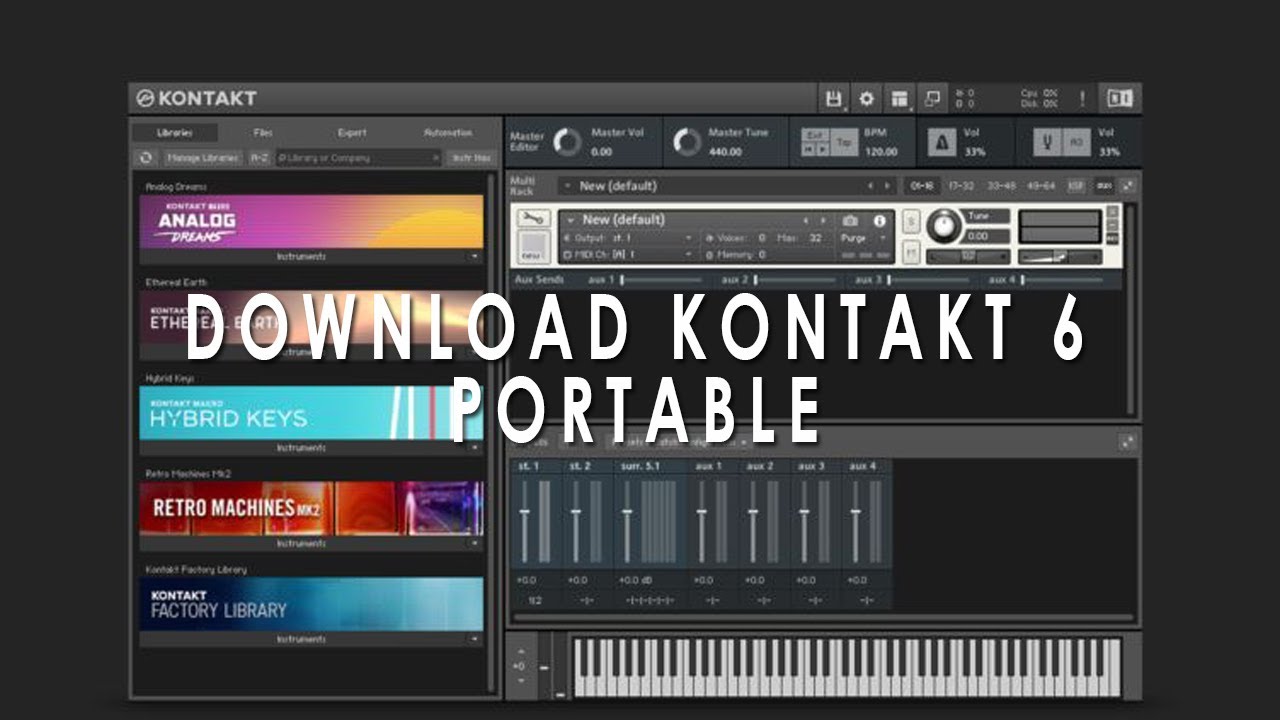Click the instrument Tune knob

[943, 226]
